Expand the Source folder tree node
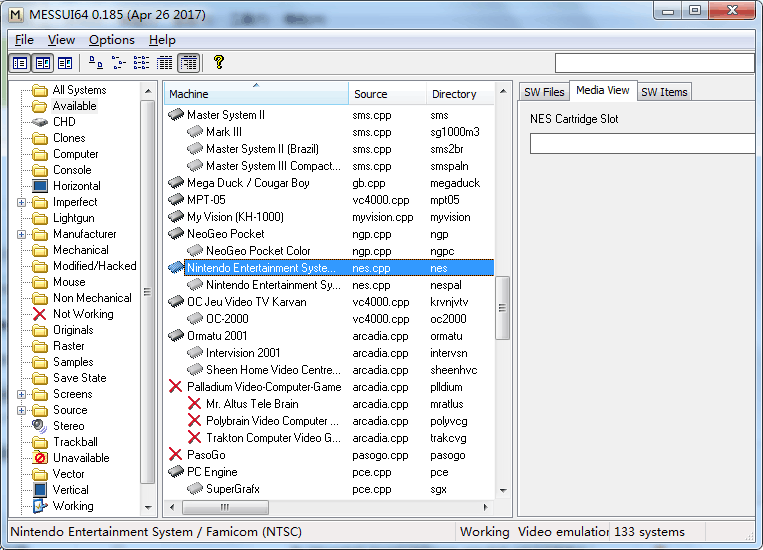Viewport: 763px width, 550px height. 22,410
